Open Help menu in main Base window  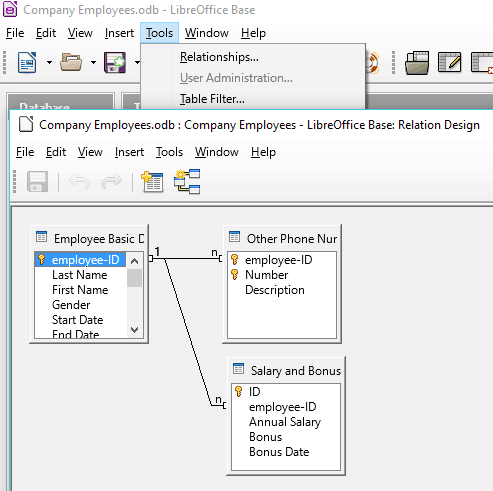[253, 33]
